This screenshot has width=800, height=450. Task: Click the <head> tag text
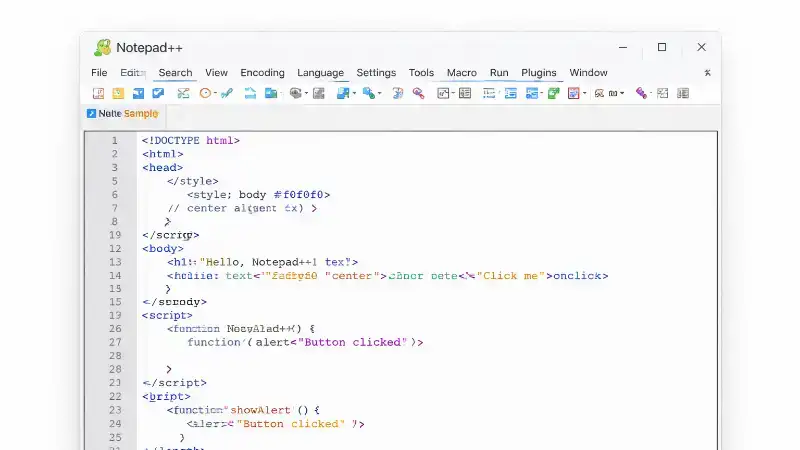[162, 167]
